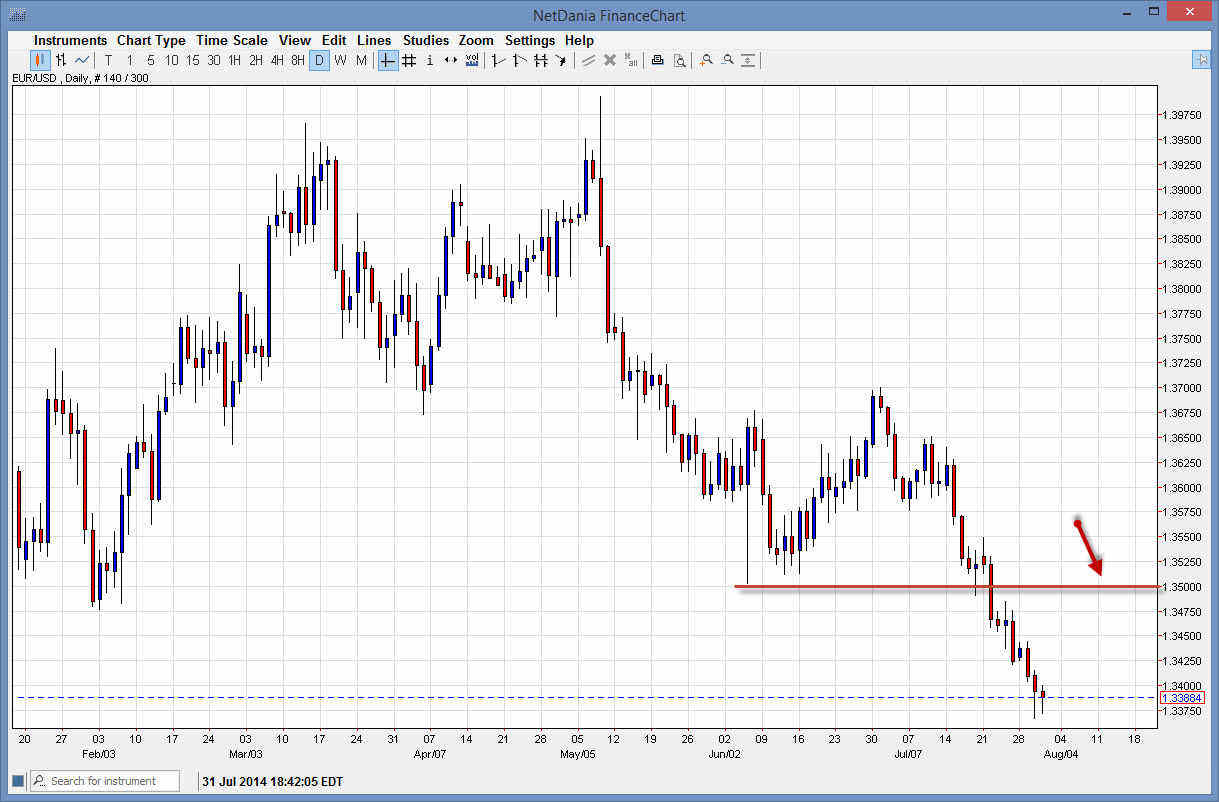Click the delete line X icon
Screen dimensions: 1219x802
point(609,60)
